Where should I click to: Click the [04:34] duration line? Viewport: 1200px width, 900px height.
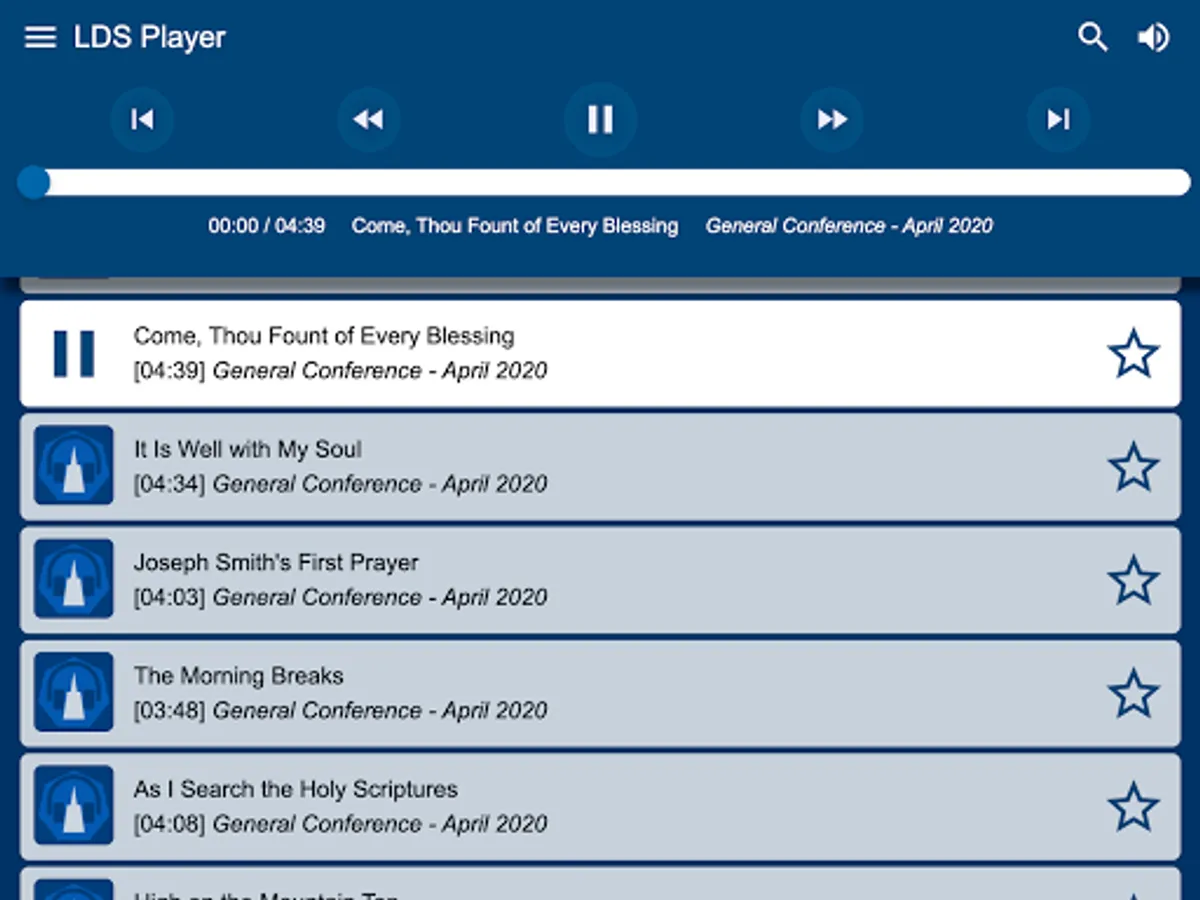coord(340,484)
